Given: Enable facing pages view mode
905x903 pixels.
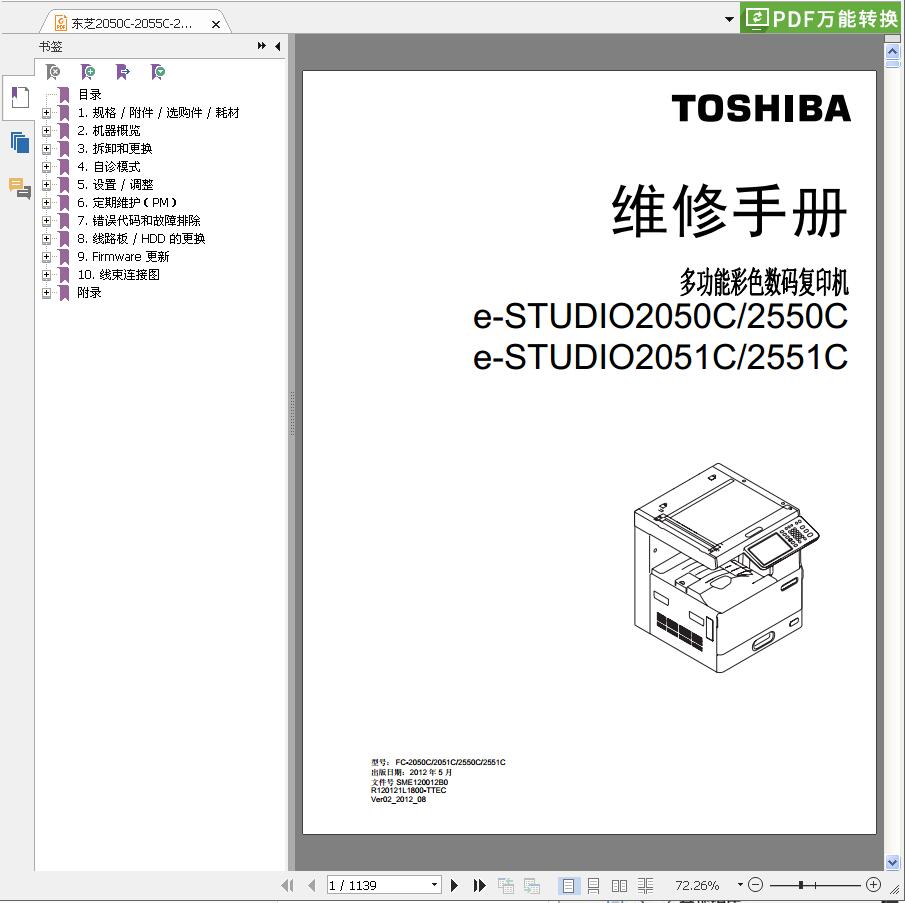Looking at the screenshot, I should (x=619, y=885).
